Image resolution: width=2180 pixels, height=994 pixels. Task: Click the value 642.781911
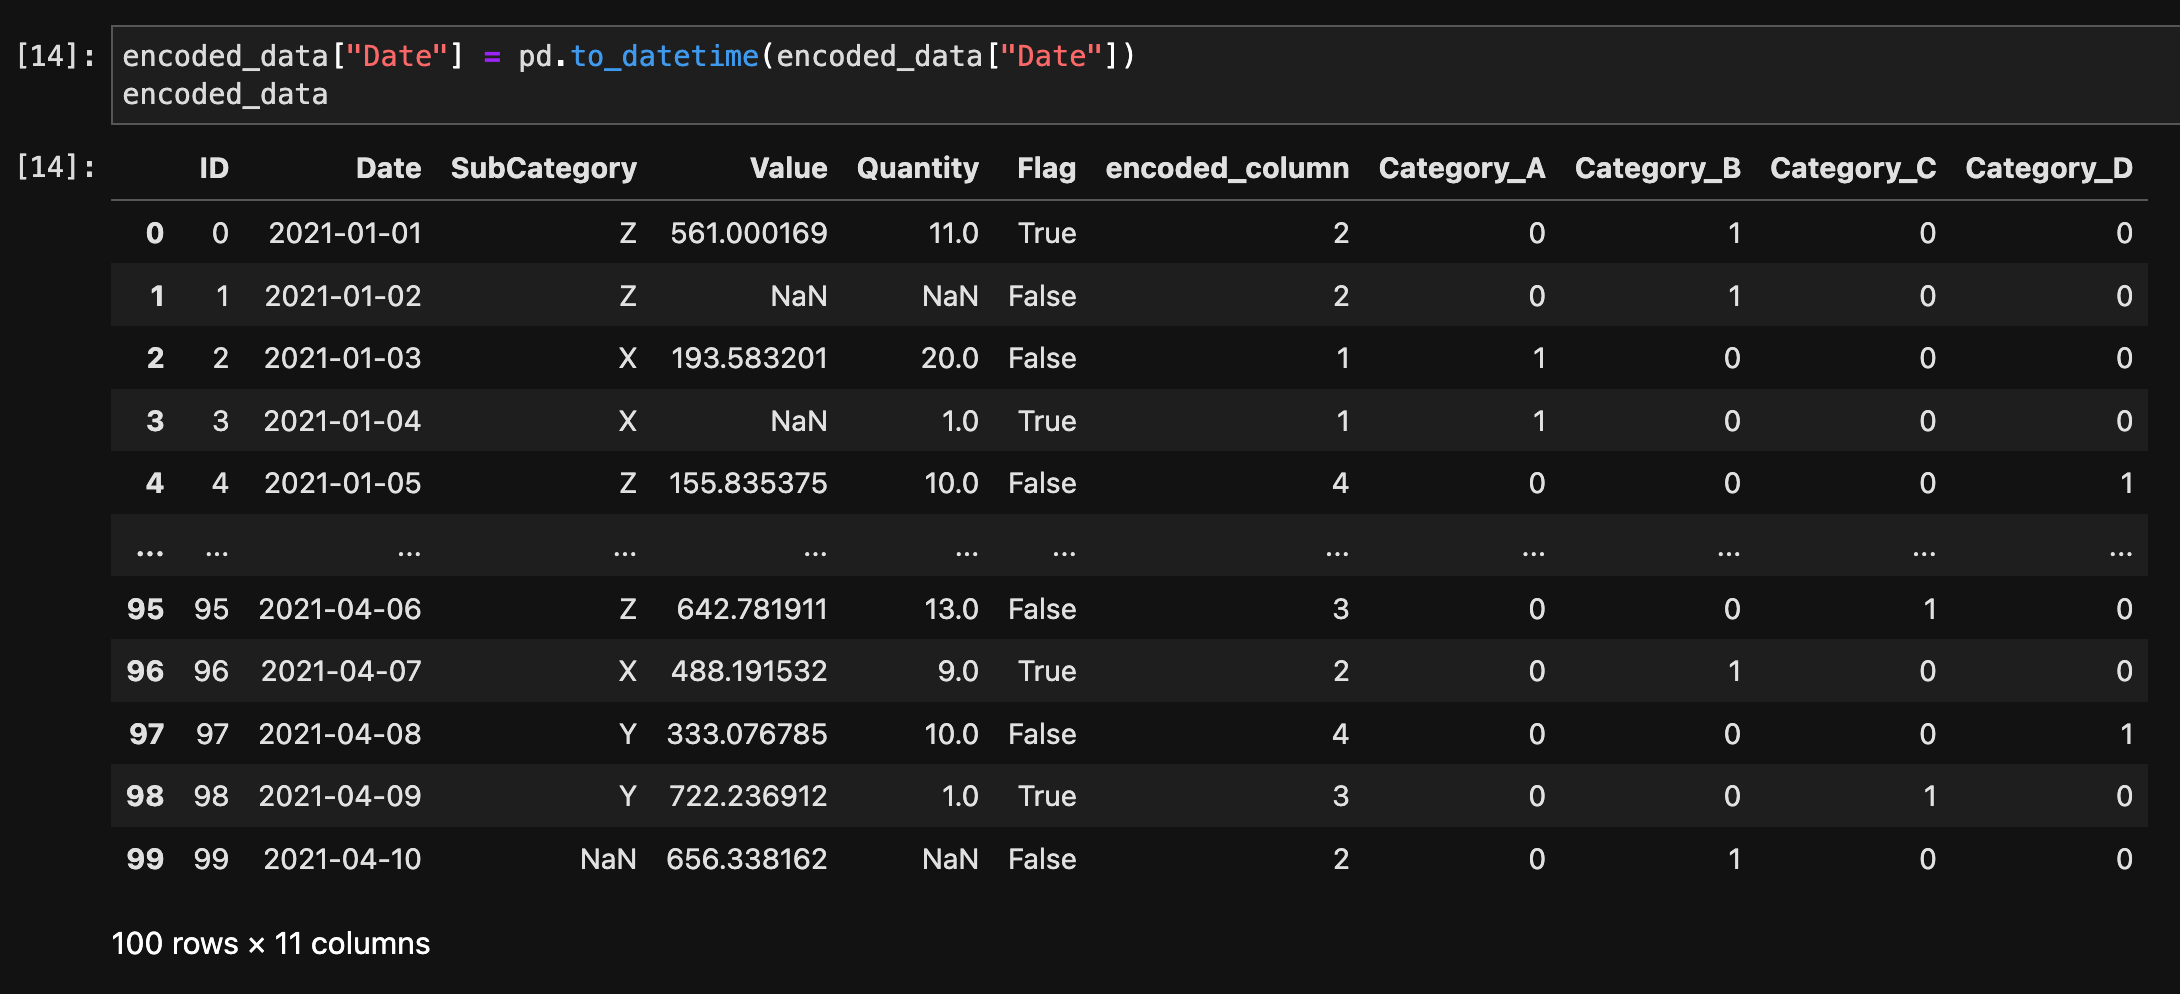click(x=752, y=609)
